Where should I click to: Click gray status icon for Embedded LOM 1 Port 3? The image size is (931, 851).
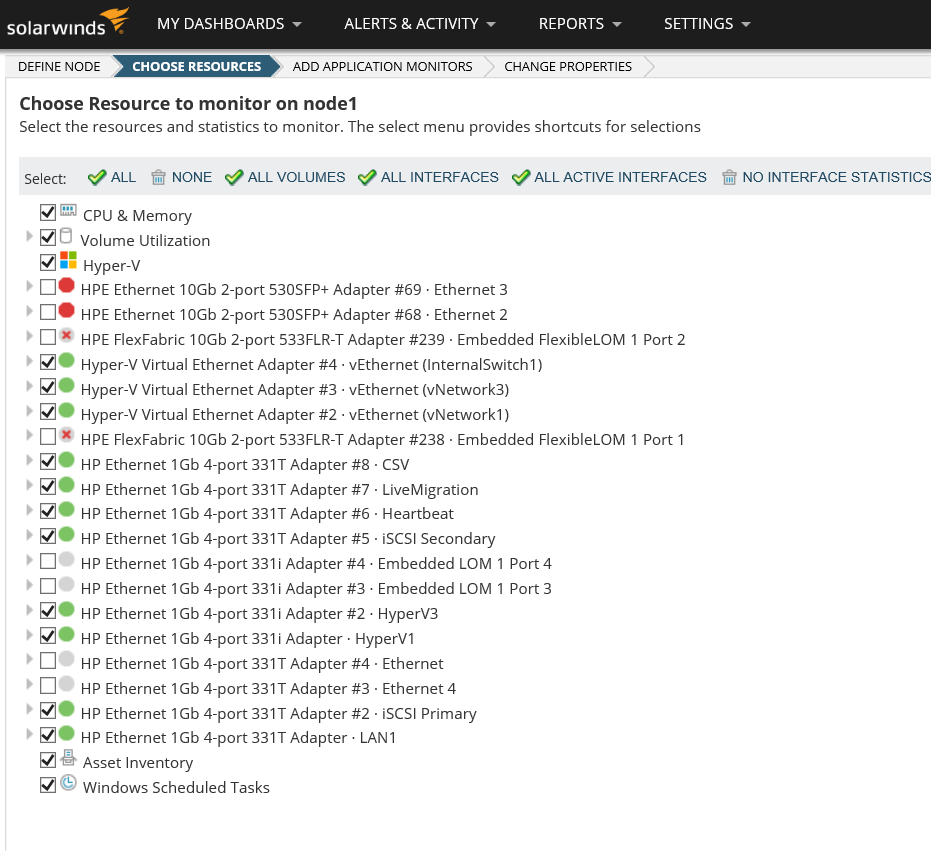point(66,584)
